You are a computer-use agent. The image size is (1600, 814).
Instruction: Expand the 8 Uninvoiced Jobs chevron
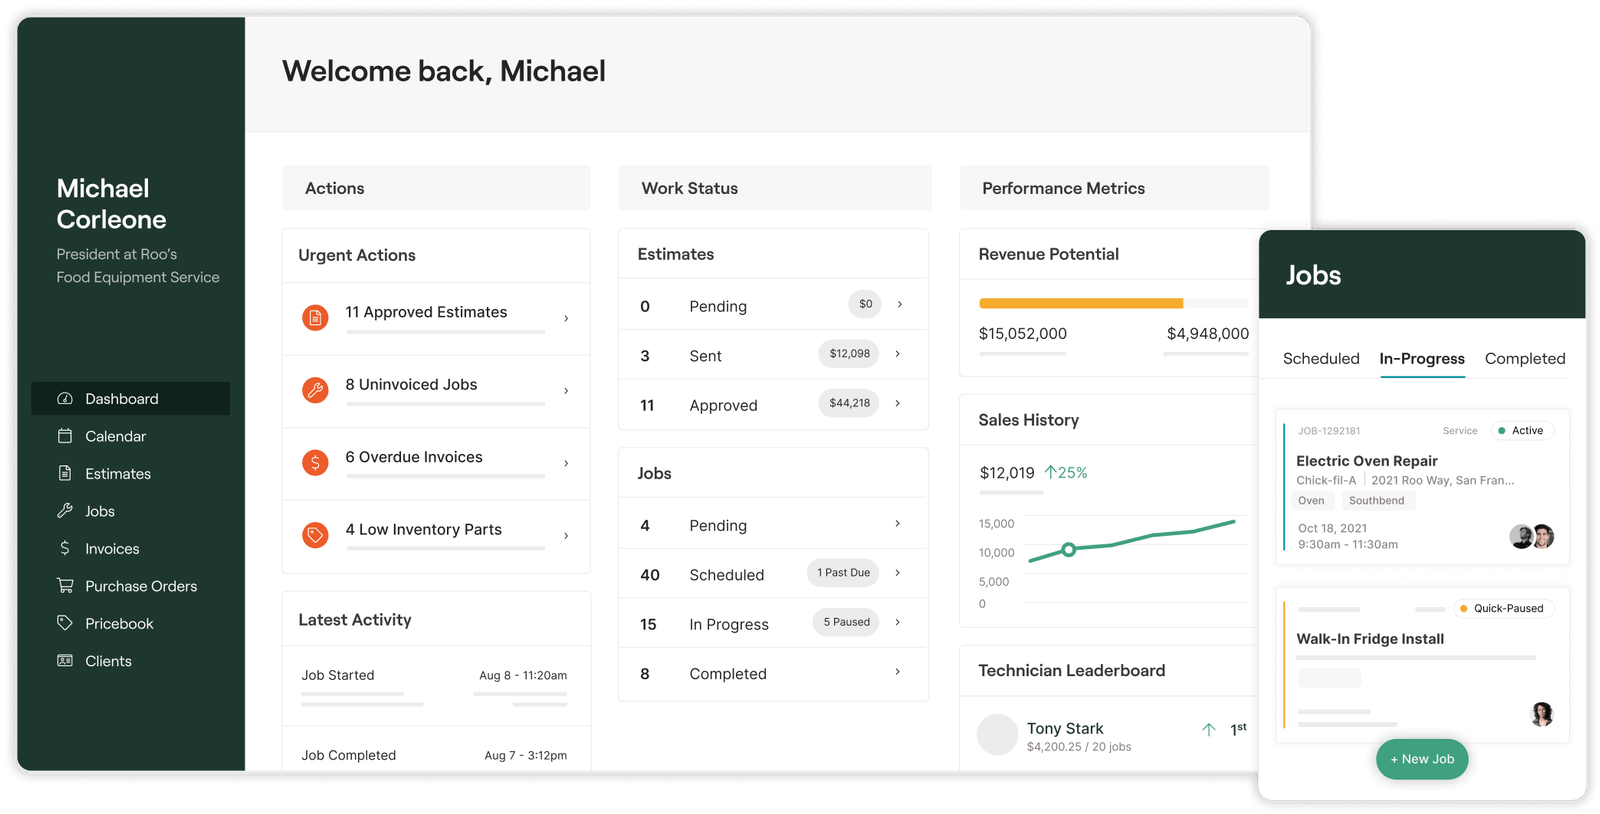(566, 391)
